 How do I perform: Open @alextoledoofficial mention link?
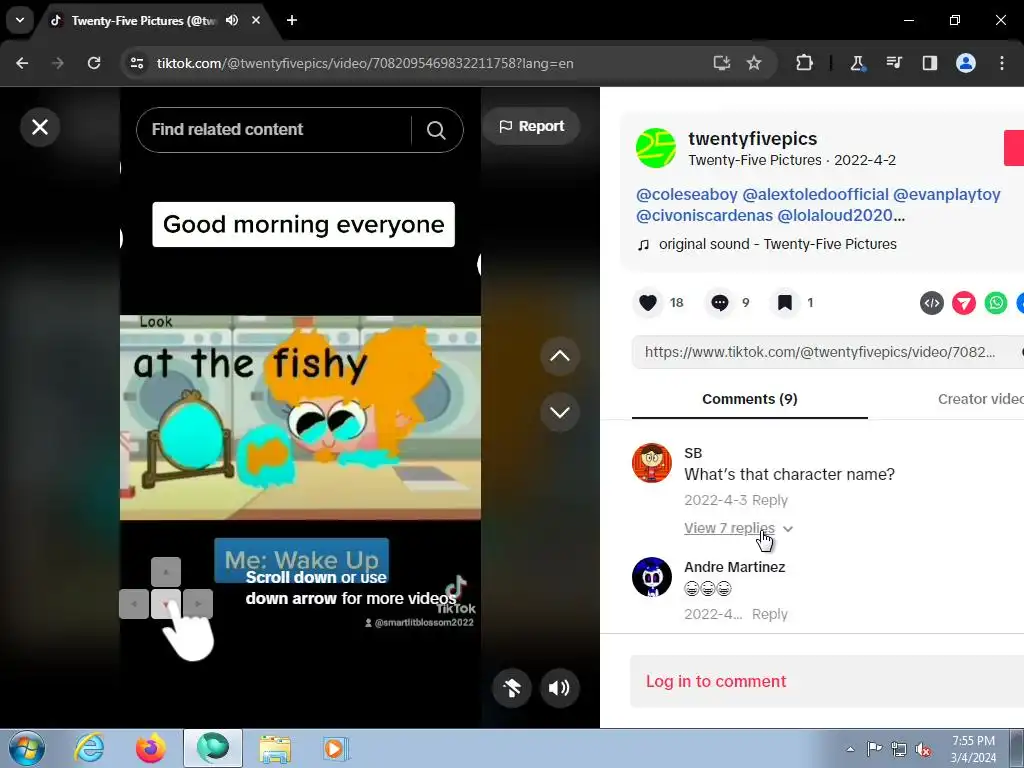click(x=815, y=195)
